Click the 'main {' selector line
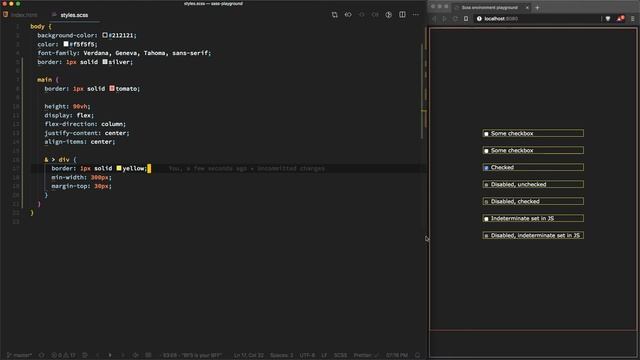 point(48,80)
